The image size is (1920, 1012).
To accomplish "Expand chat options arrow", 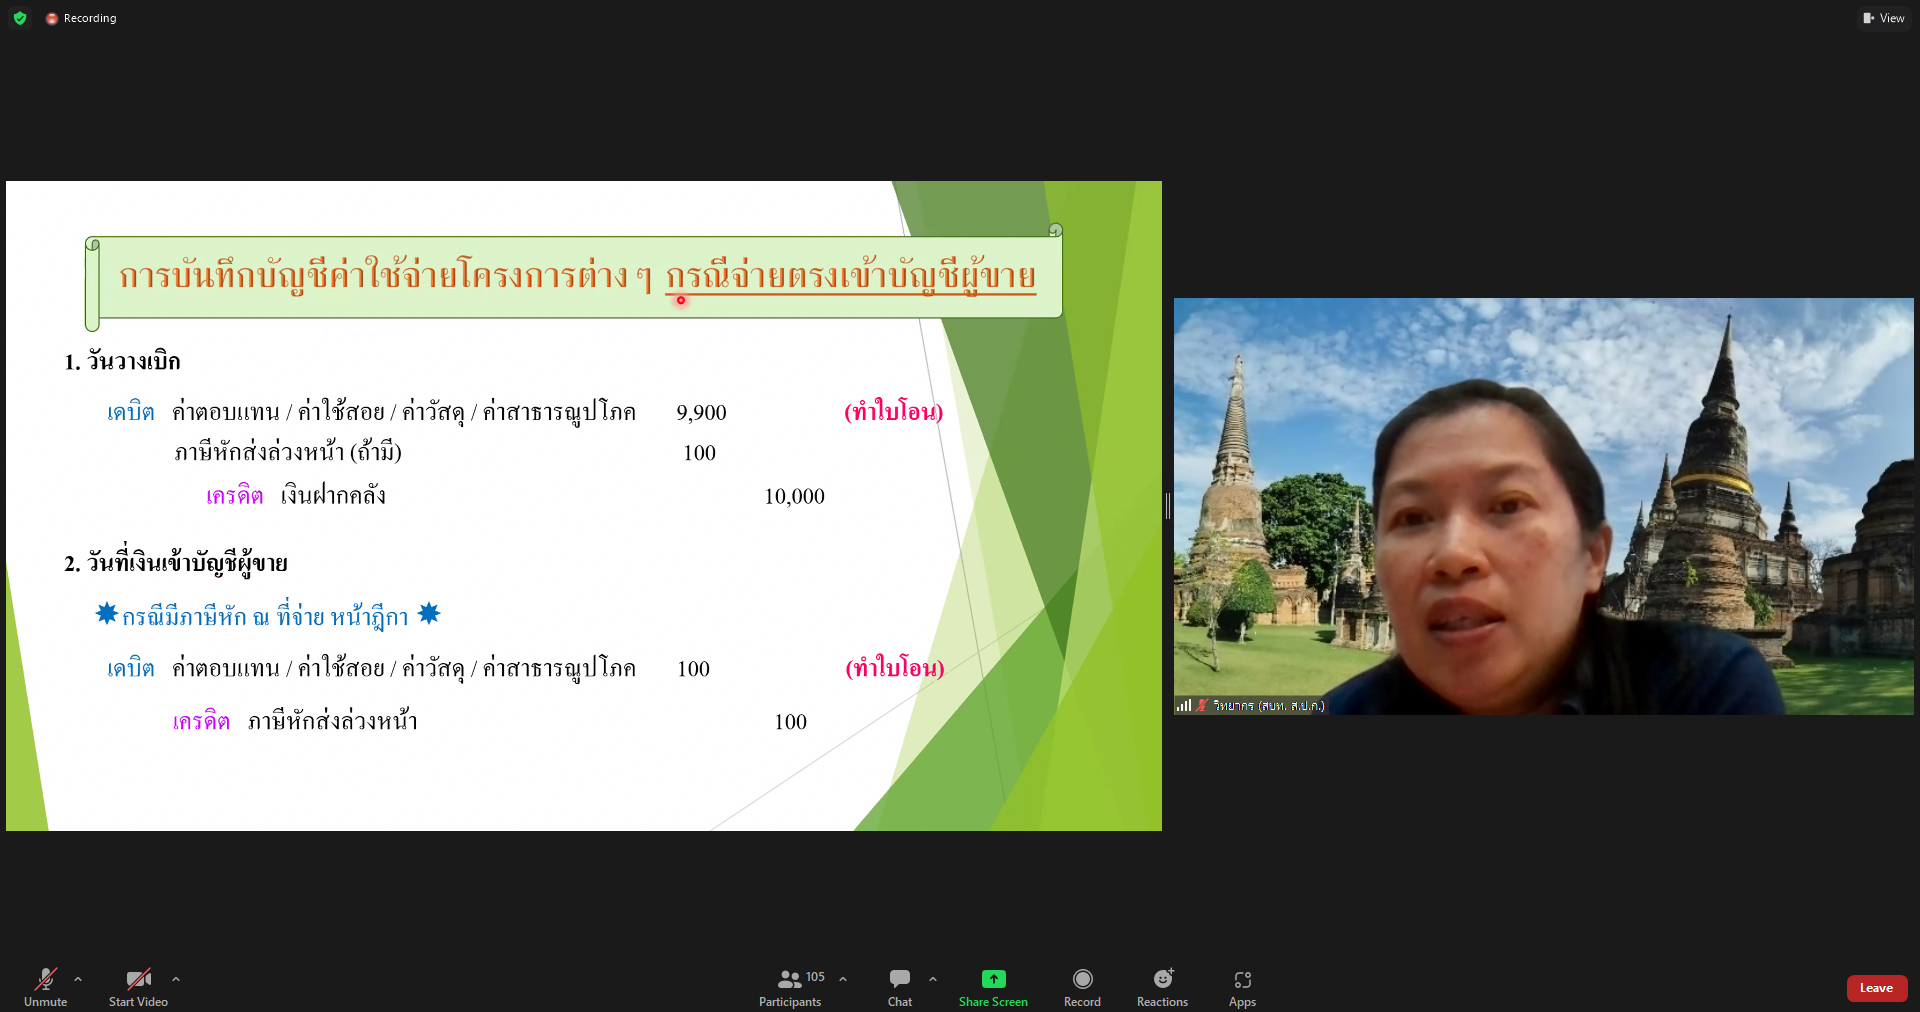I will click(x=933, y=979).
